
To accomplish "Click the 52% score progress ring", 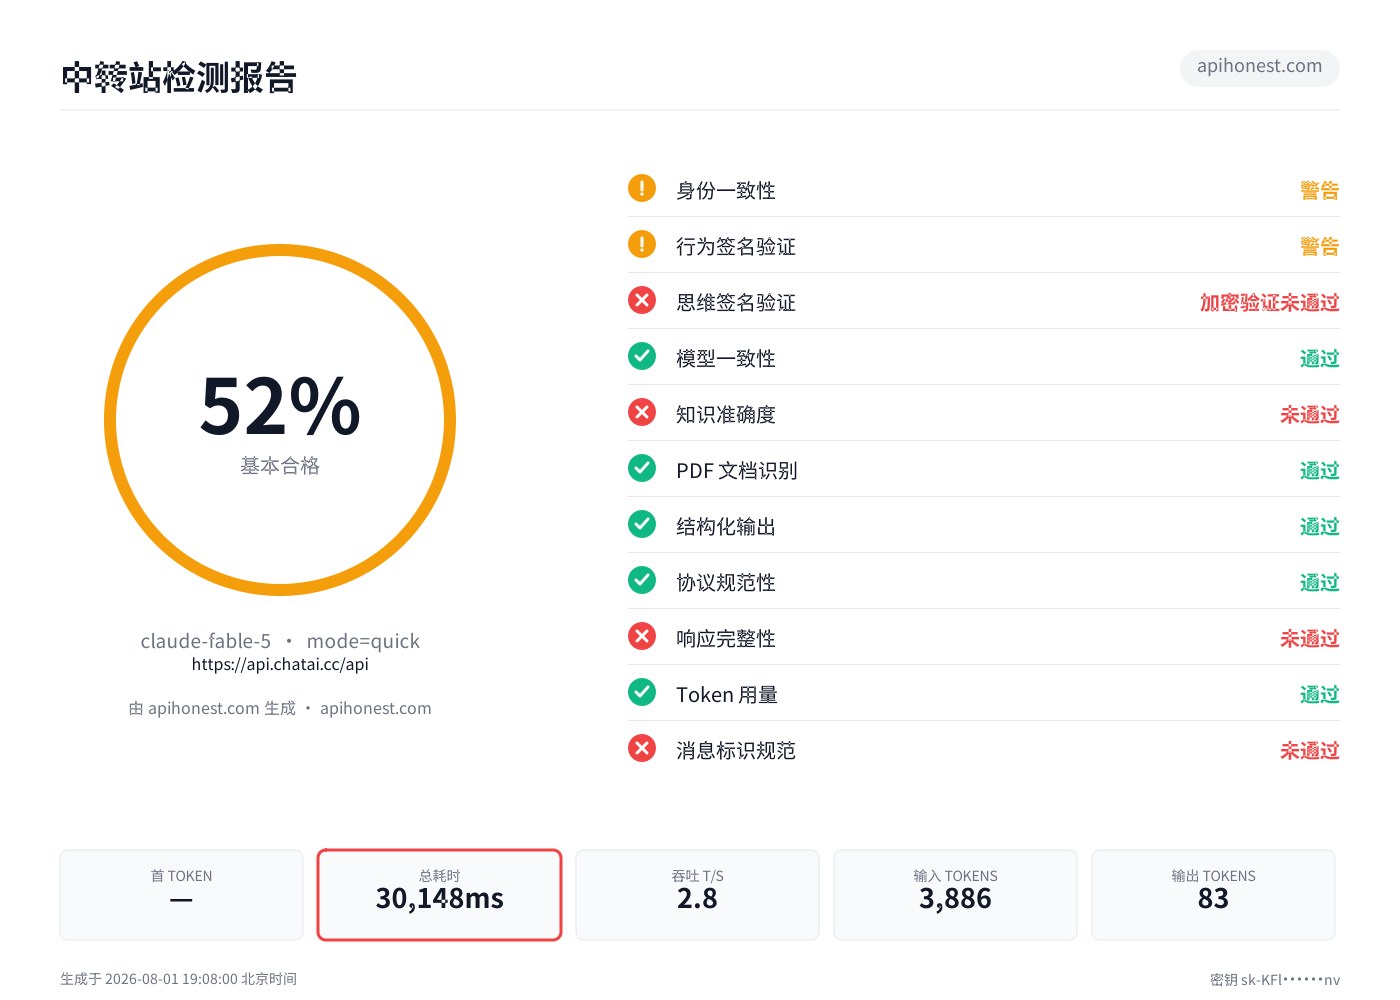I will tap(280, 420).
